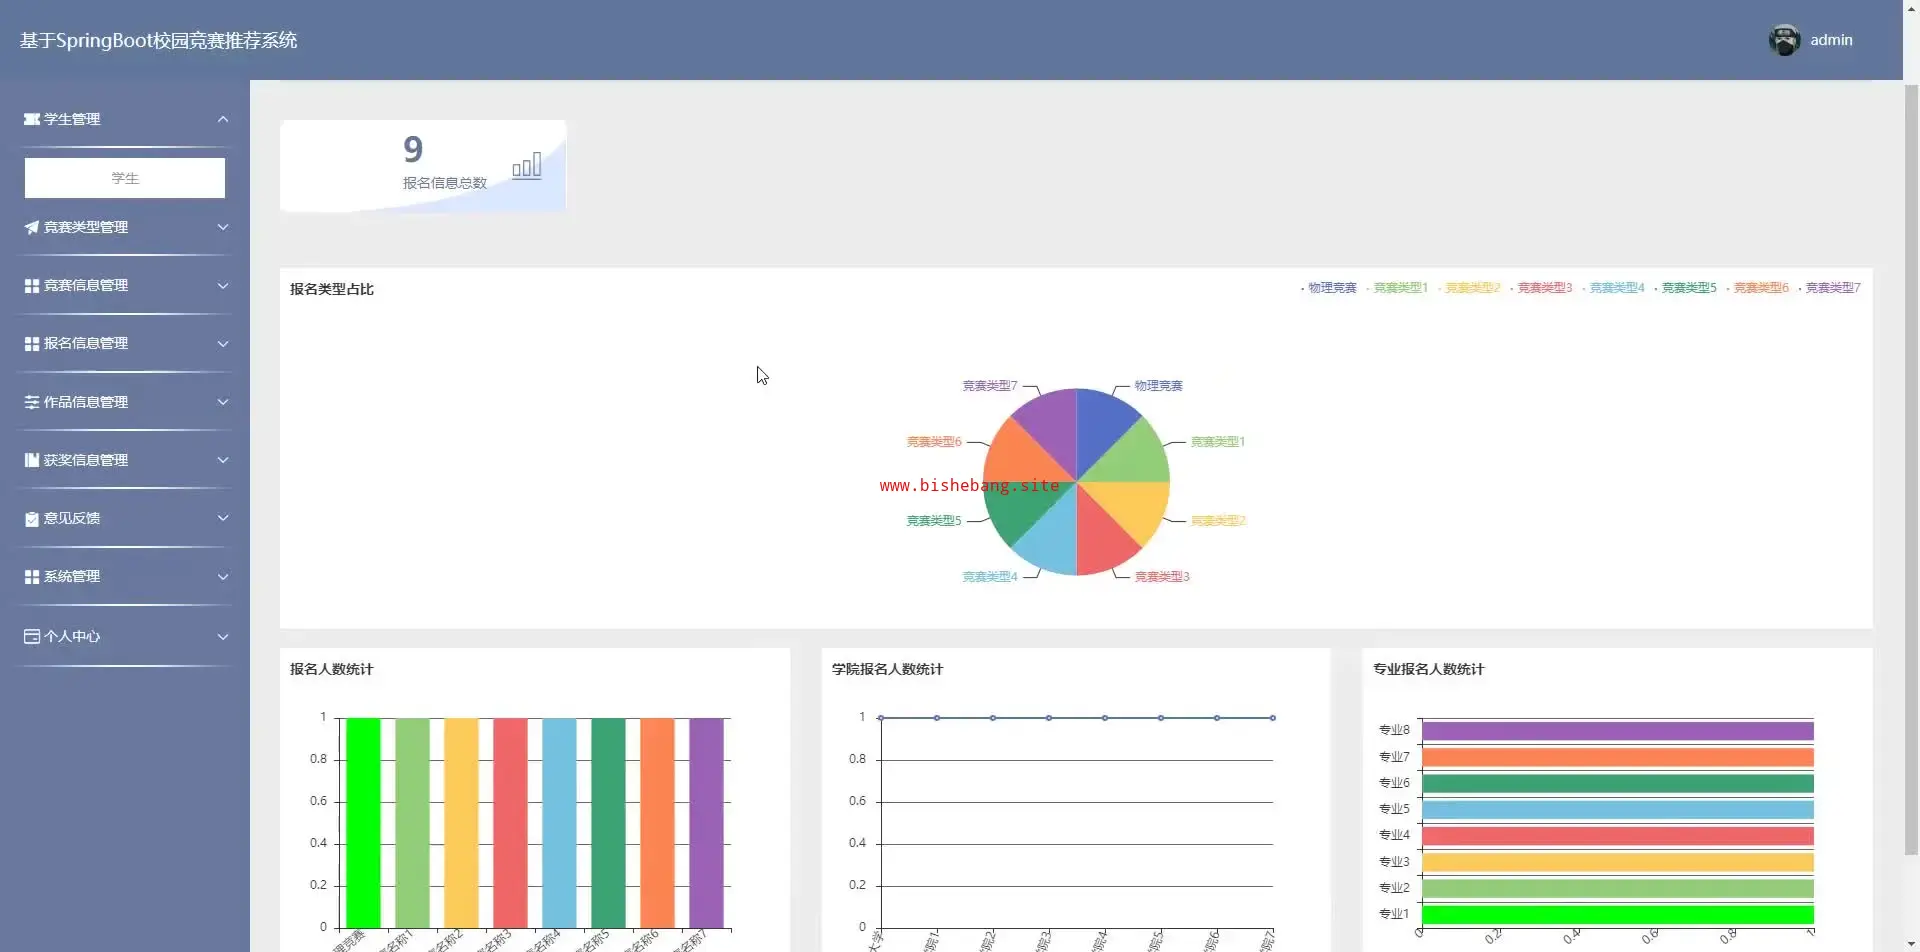Expand the 系统管理 chevron arrow
Viewport: 1920px width, 952px height.
pos(223,577)
